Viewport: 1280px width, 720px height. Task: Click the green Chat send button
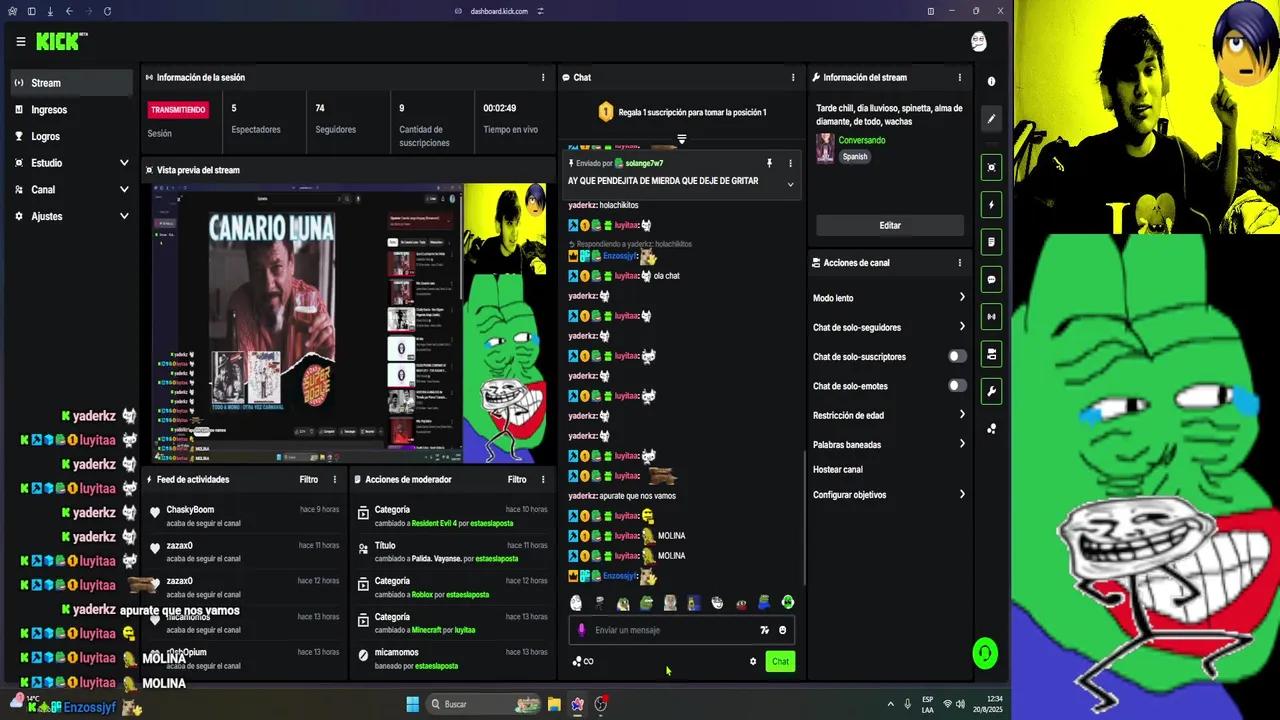(x=780, y=661)
